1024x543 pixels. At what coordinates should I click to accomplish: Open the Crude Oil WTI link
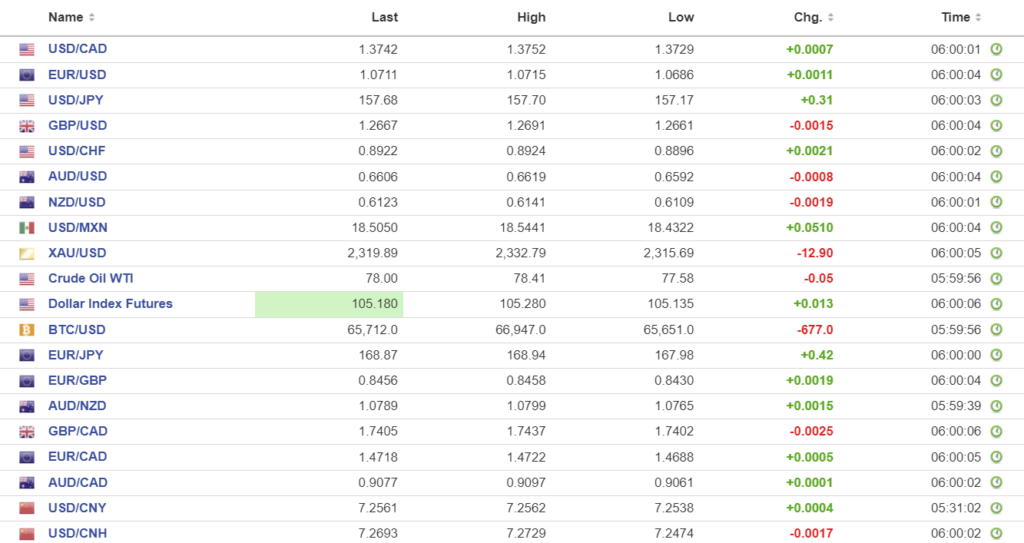pos(89,279)
